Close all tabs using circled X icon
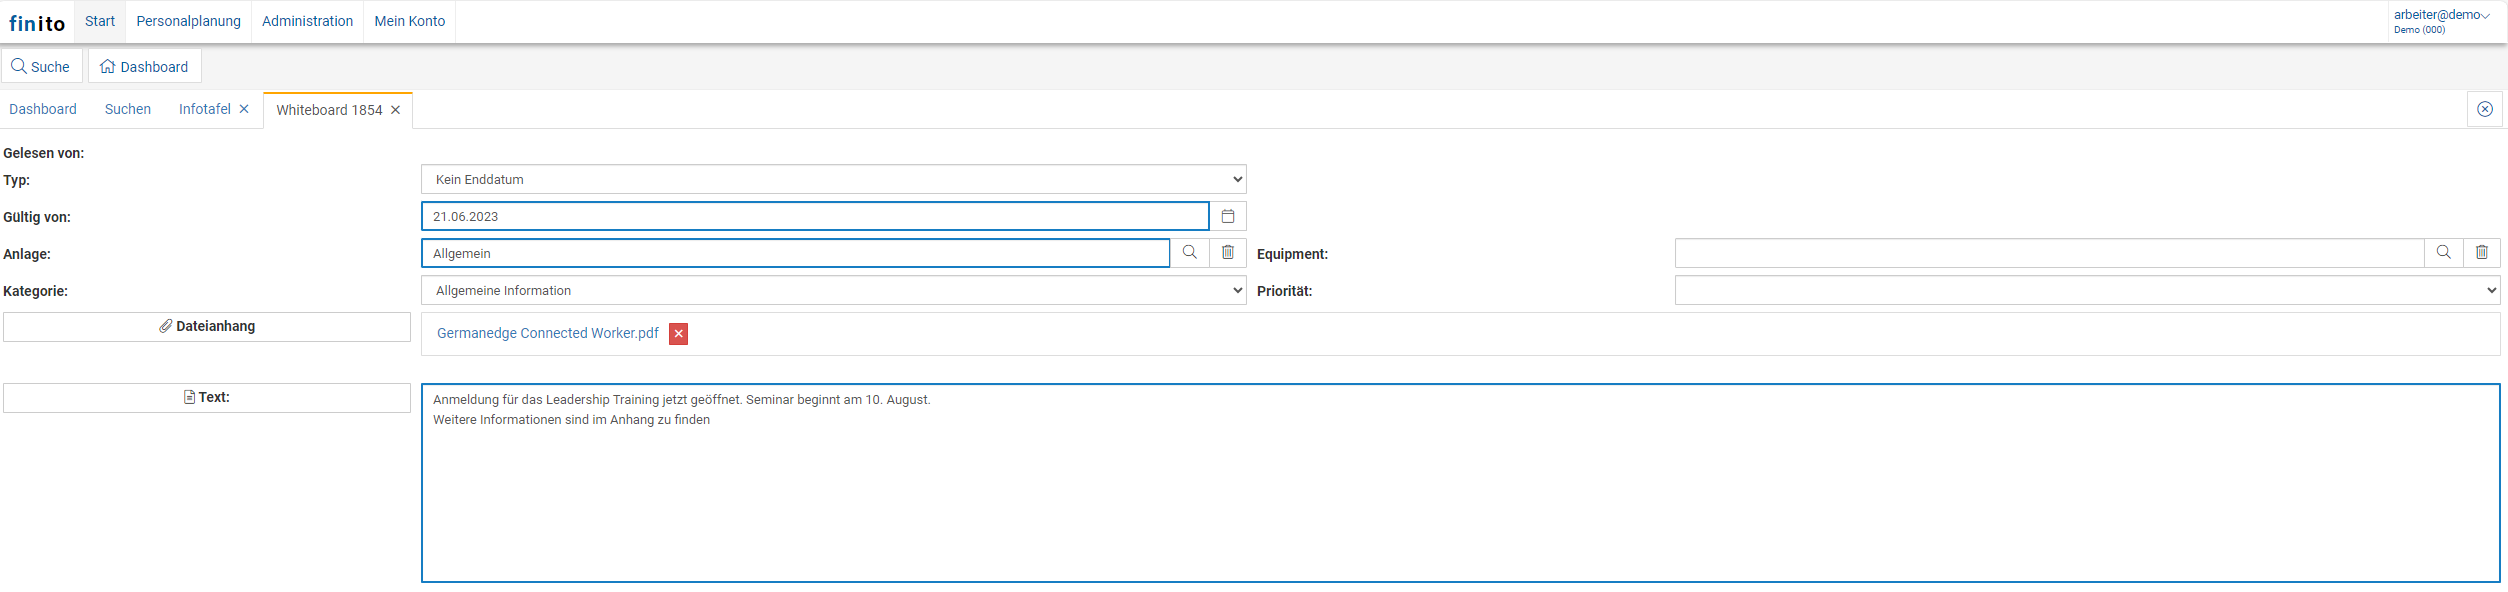This screenshot has height=592, width=2508. tap(2484, 109)
